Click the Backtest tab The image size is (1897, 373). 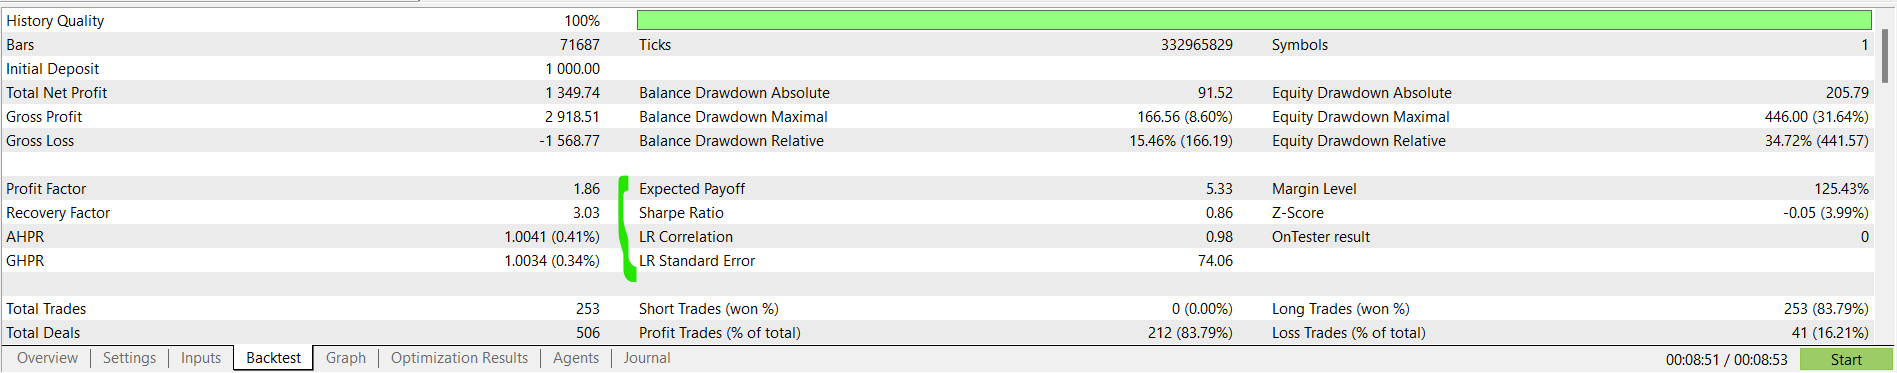[x=273, y=358]
